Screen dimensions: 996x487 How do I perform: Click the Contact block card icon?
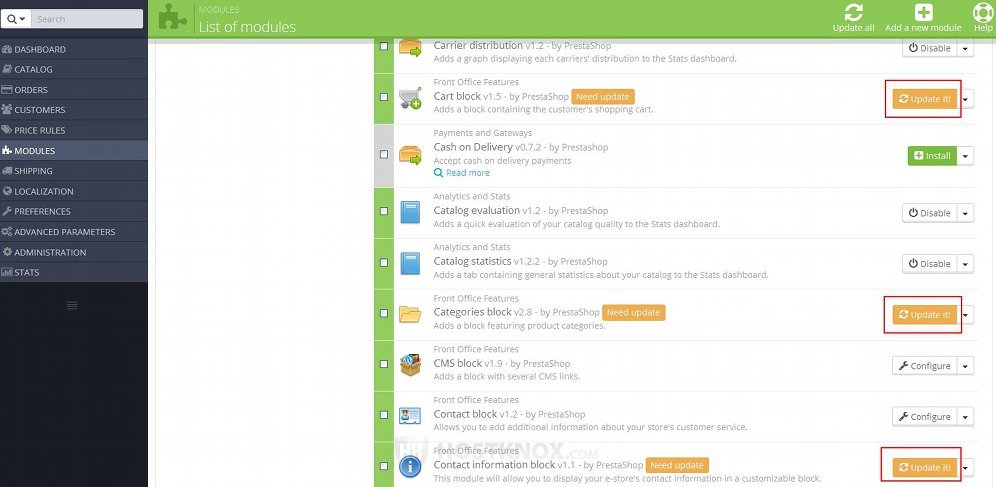click(x=410, y=416)
